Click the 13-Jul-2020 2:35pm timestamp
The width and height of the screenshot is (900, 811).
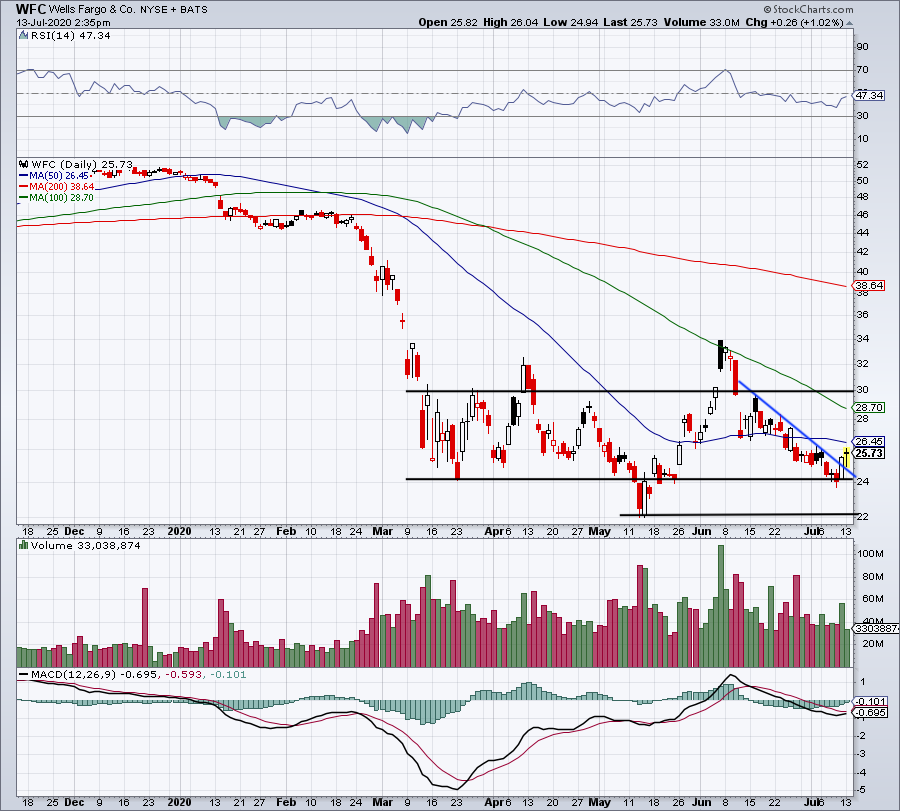click(x=63, y=23)
